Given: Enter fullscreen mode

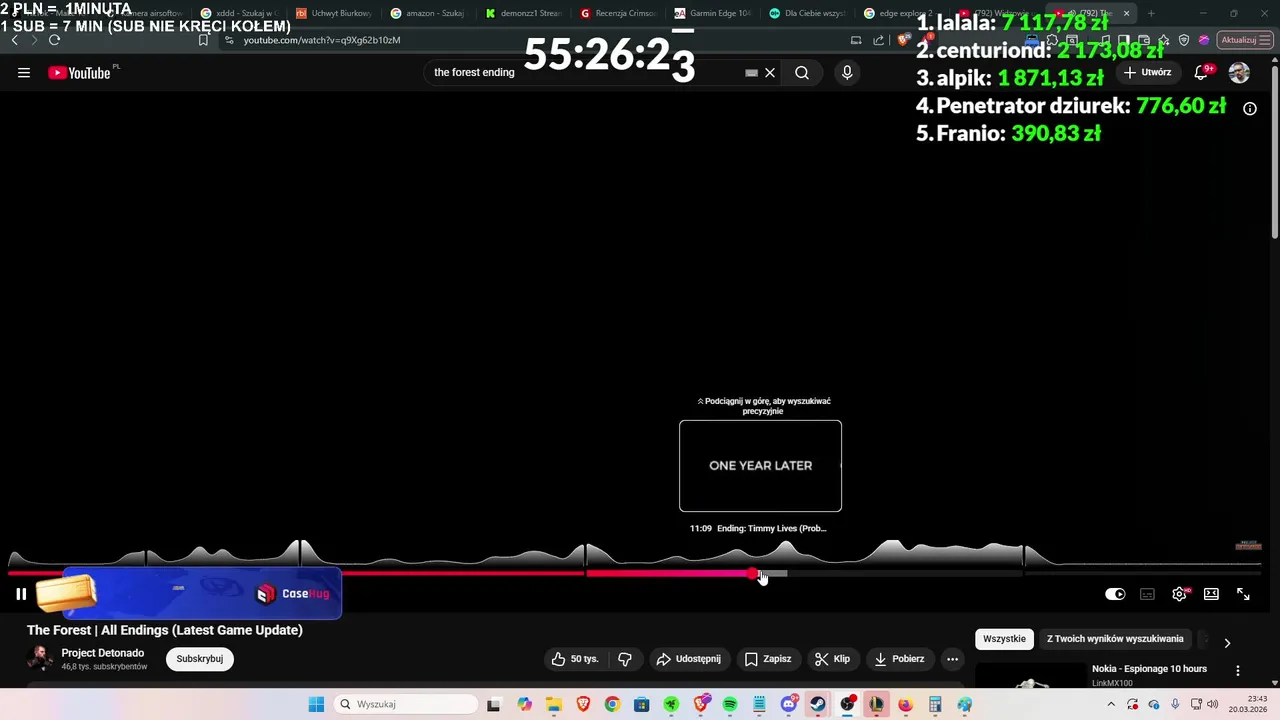Looking at the screenshot, I should [x=1243, y=594].
